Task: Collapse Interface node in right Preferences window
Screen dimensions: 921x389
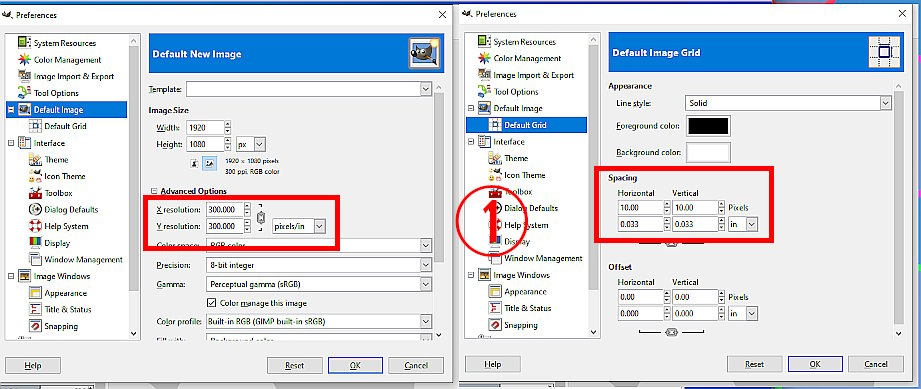Action: point(471,142)
